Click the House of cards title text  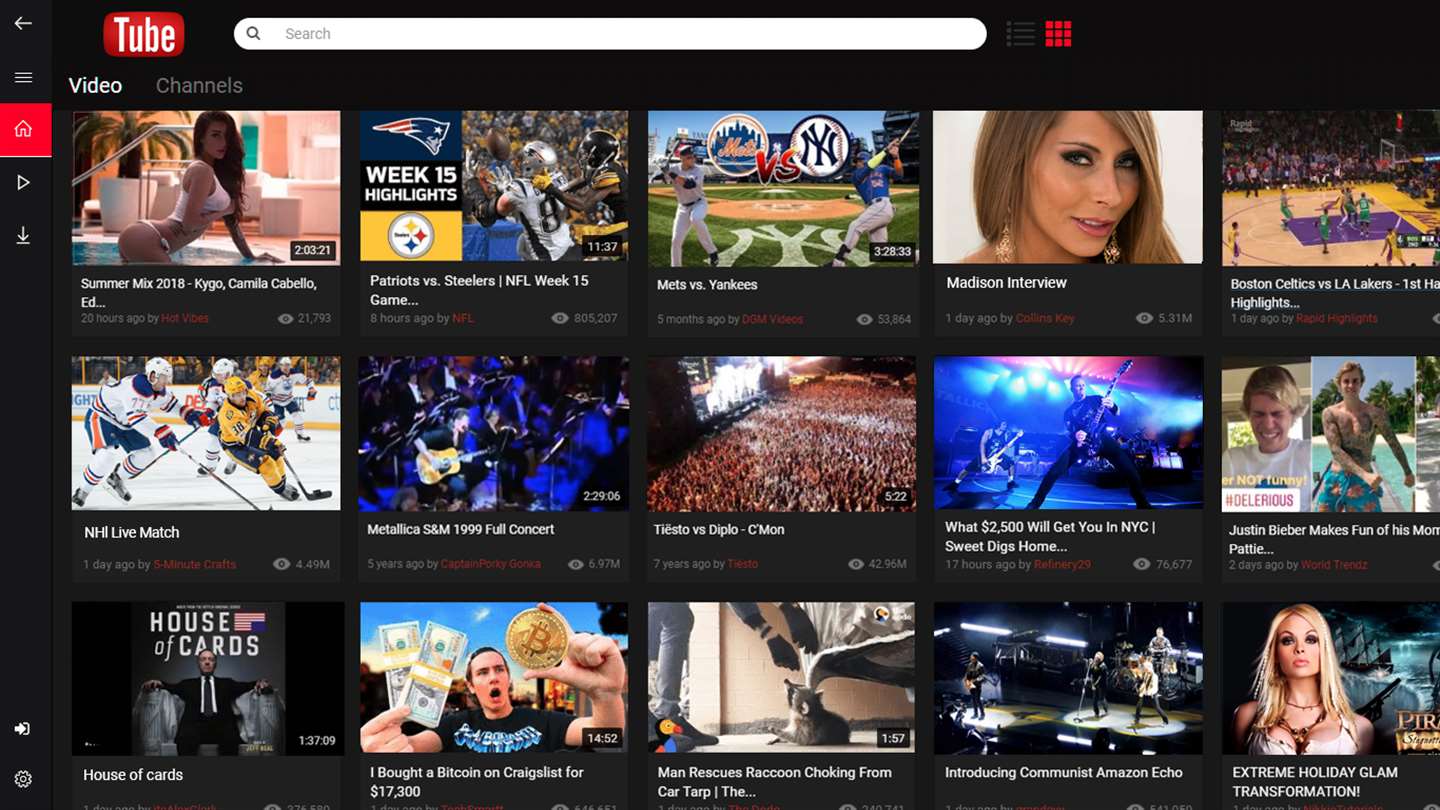[x=133, y=775]
